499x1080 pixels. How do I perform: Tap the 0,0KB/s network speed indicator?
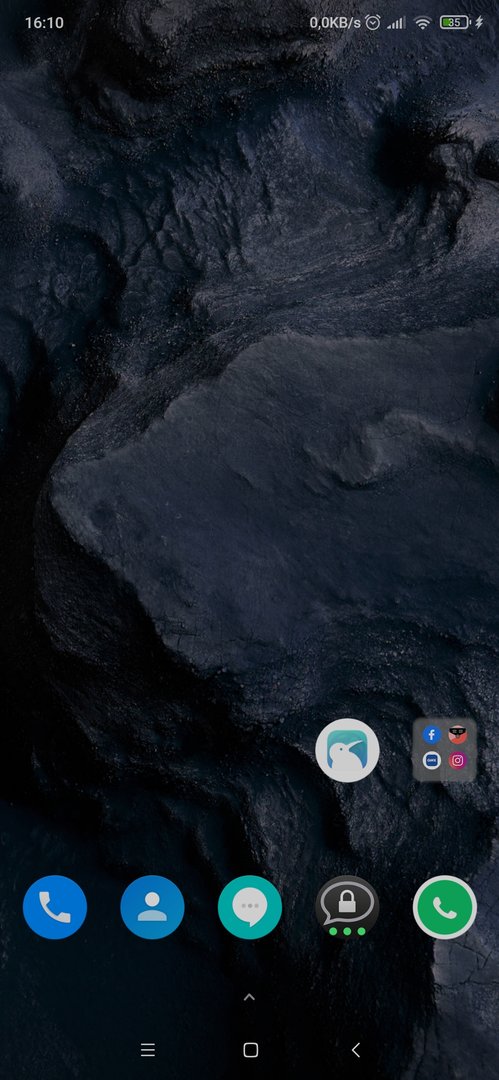point(335,23)
